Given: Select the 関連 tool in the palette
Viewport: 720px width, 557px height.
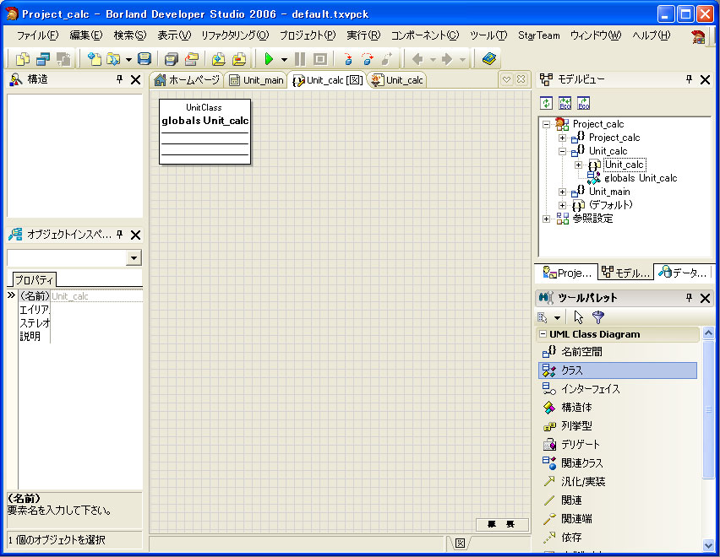Looking at the screenshot, I should 617,500.
